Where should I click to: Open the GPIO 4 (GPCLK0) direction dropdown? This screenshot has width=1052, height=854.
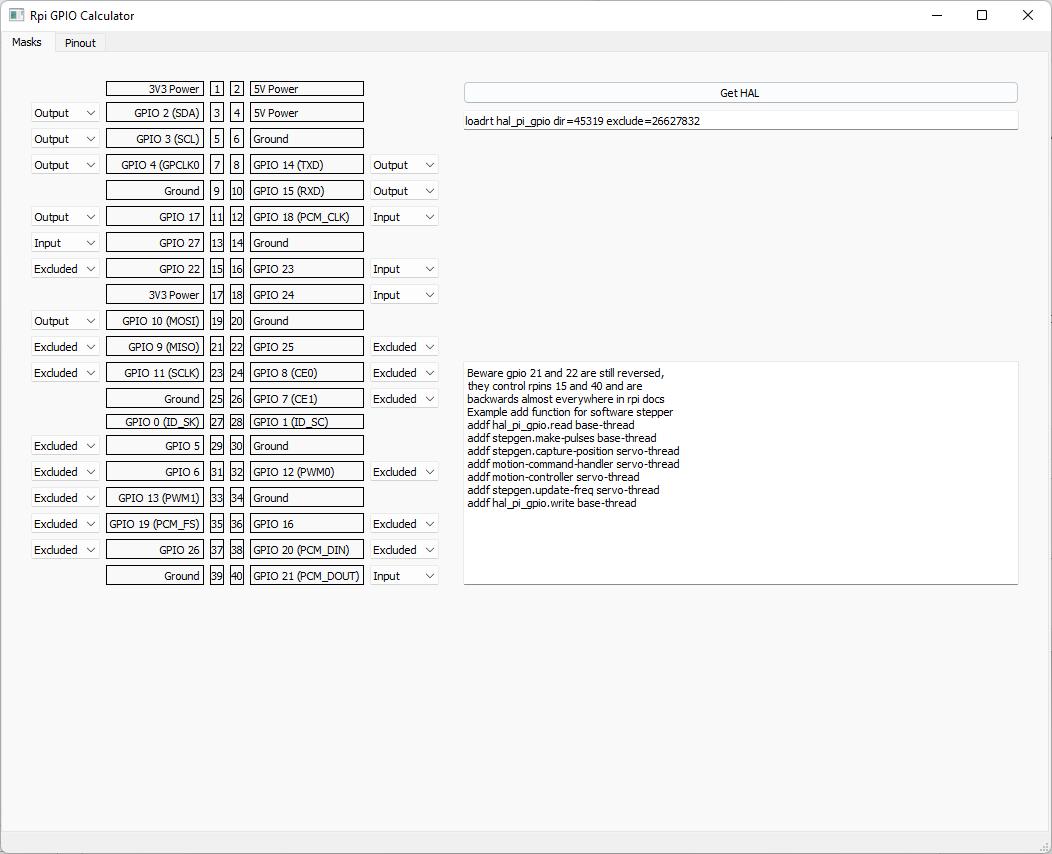click(x=65, y=165)
